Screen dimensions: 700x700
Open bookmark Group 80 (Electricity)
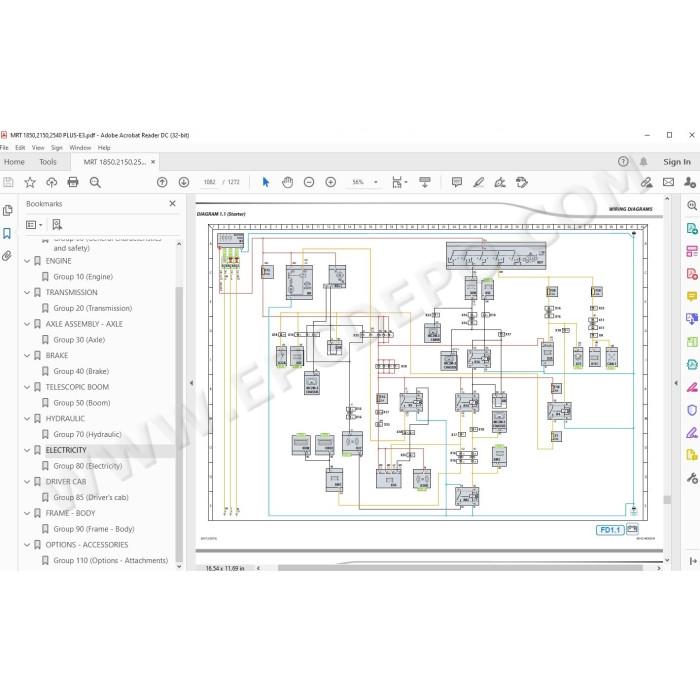[x=88, y=466]
